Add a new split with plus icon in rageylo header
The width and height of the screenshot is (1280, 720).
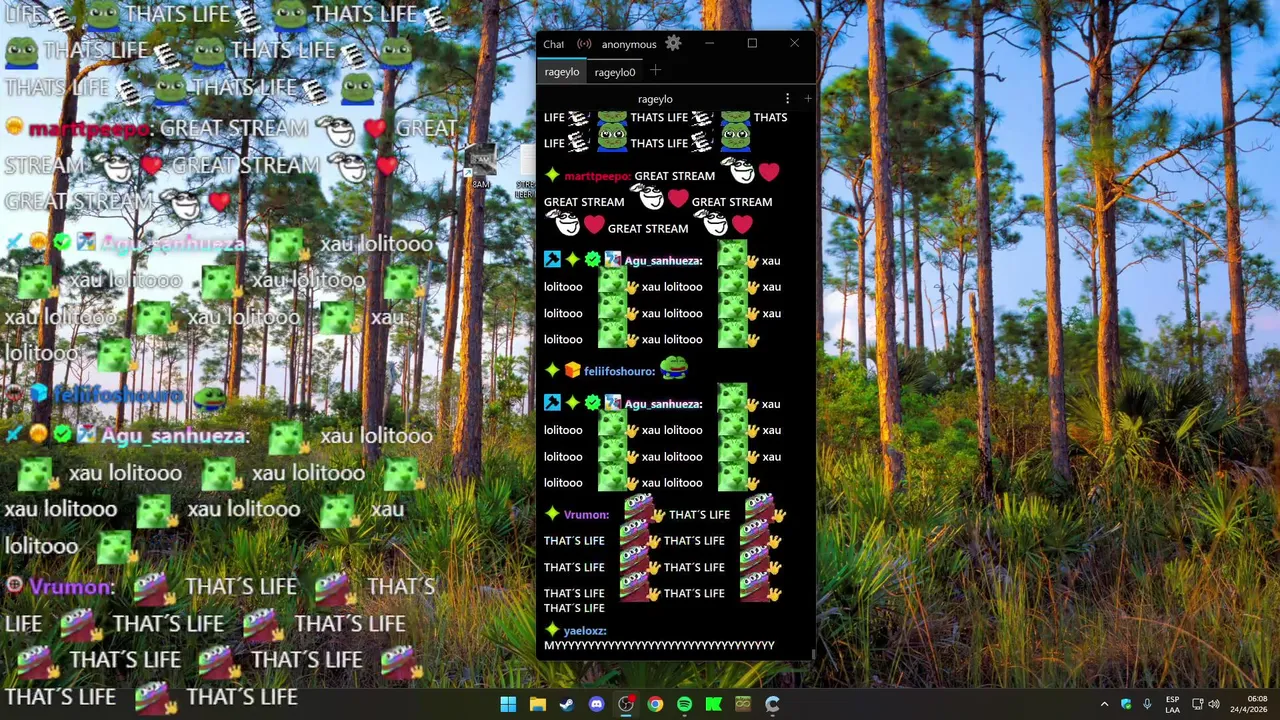pyautogui.click(x=807, y=99)
